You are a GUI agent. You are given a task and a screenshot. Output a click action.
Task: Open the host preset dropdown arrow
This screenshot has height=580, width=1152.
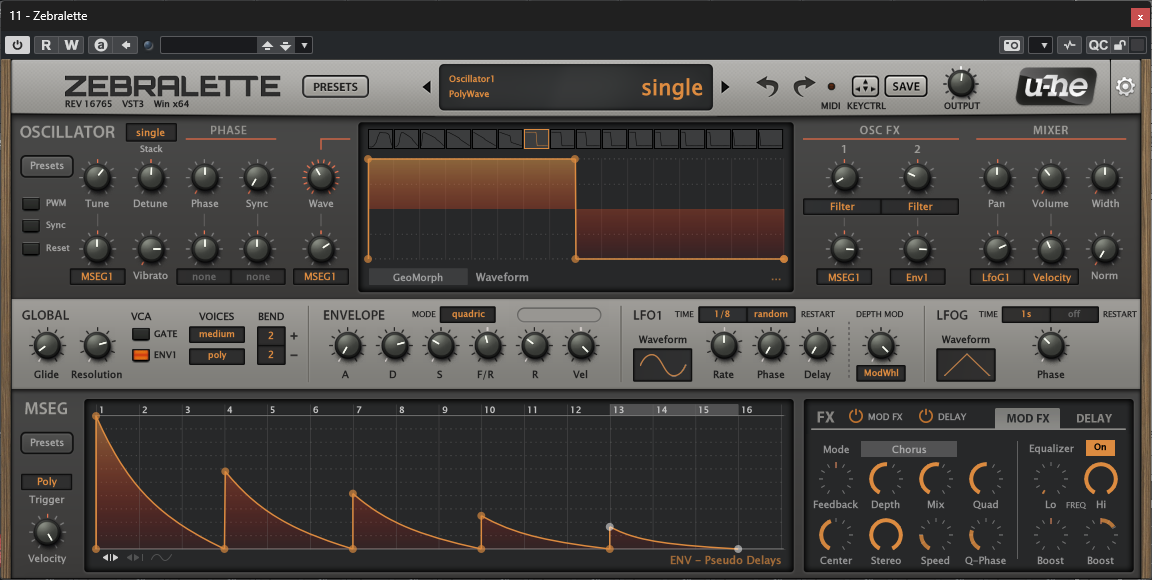click(304, 46)
